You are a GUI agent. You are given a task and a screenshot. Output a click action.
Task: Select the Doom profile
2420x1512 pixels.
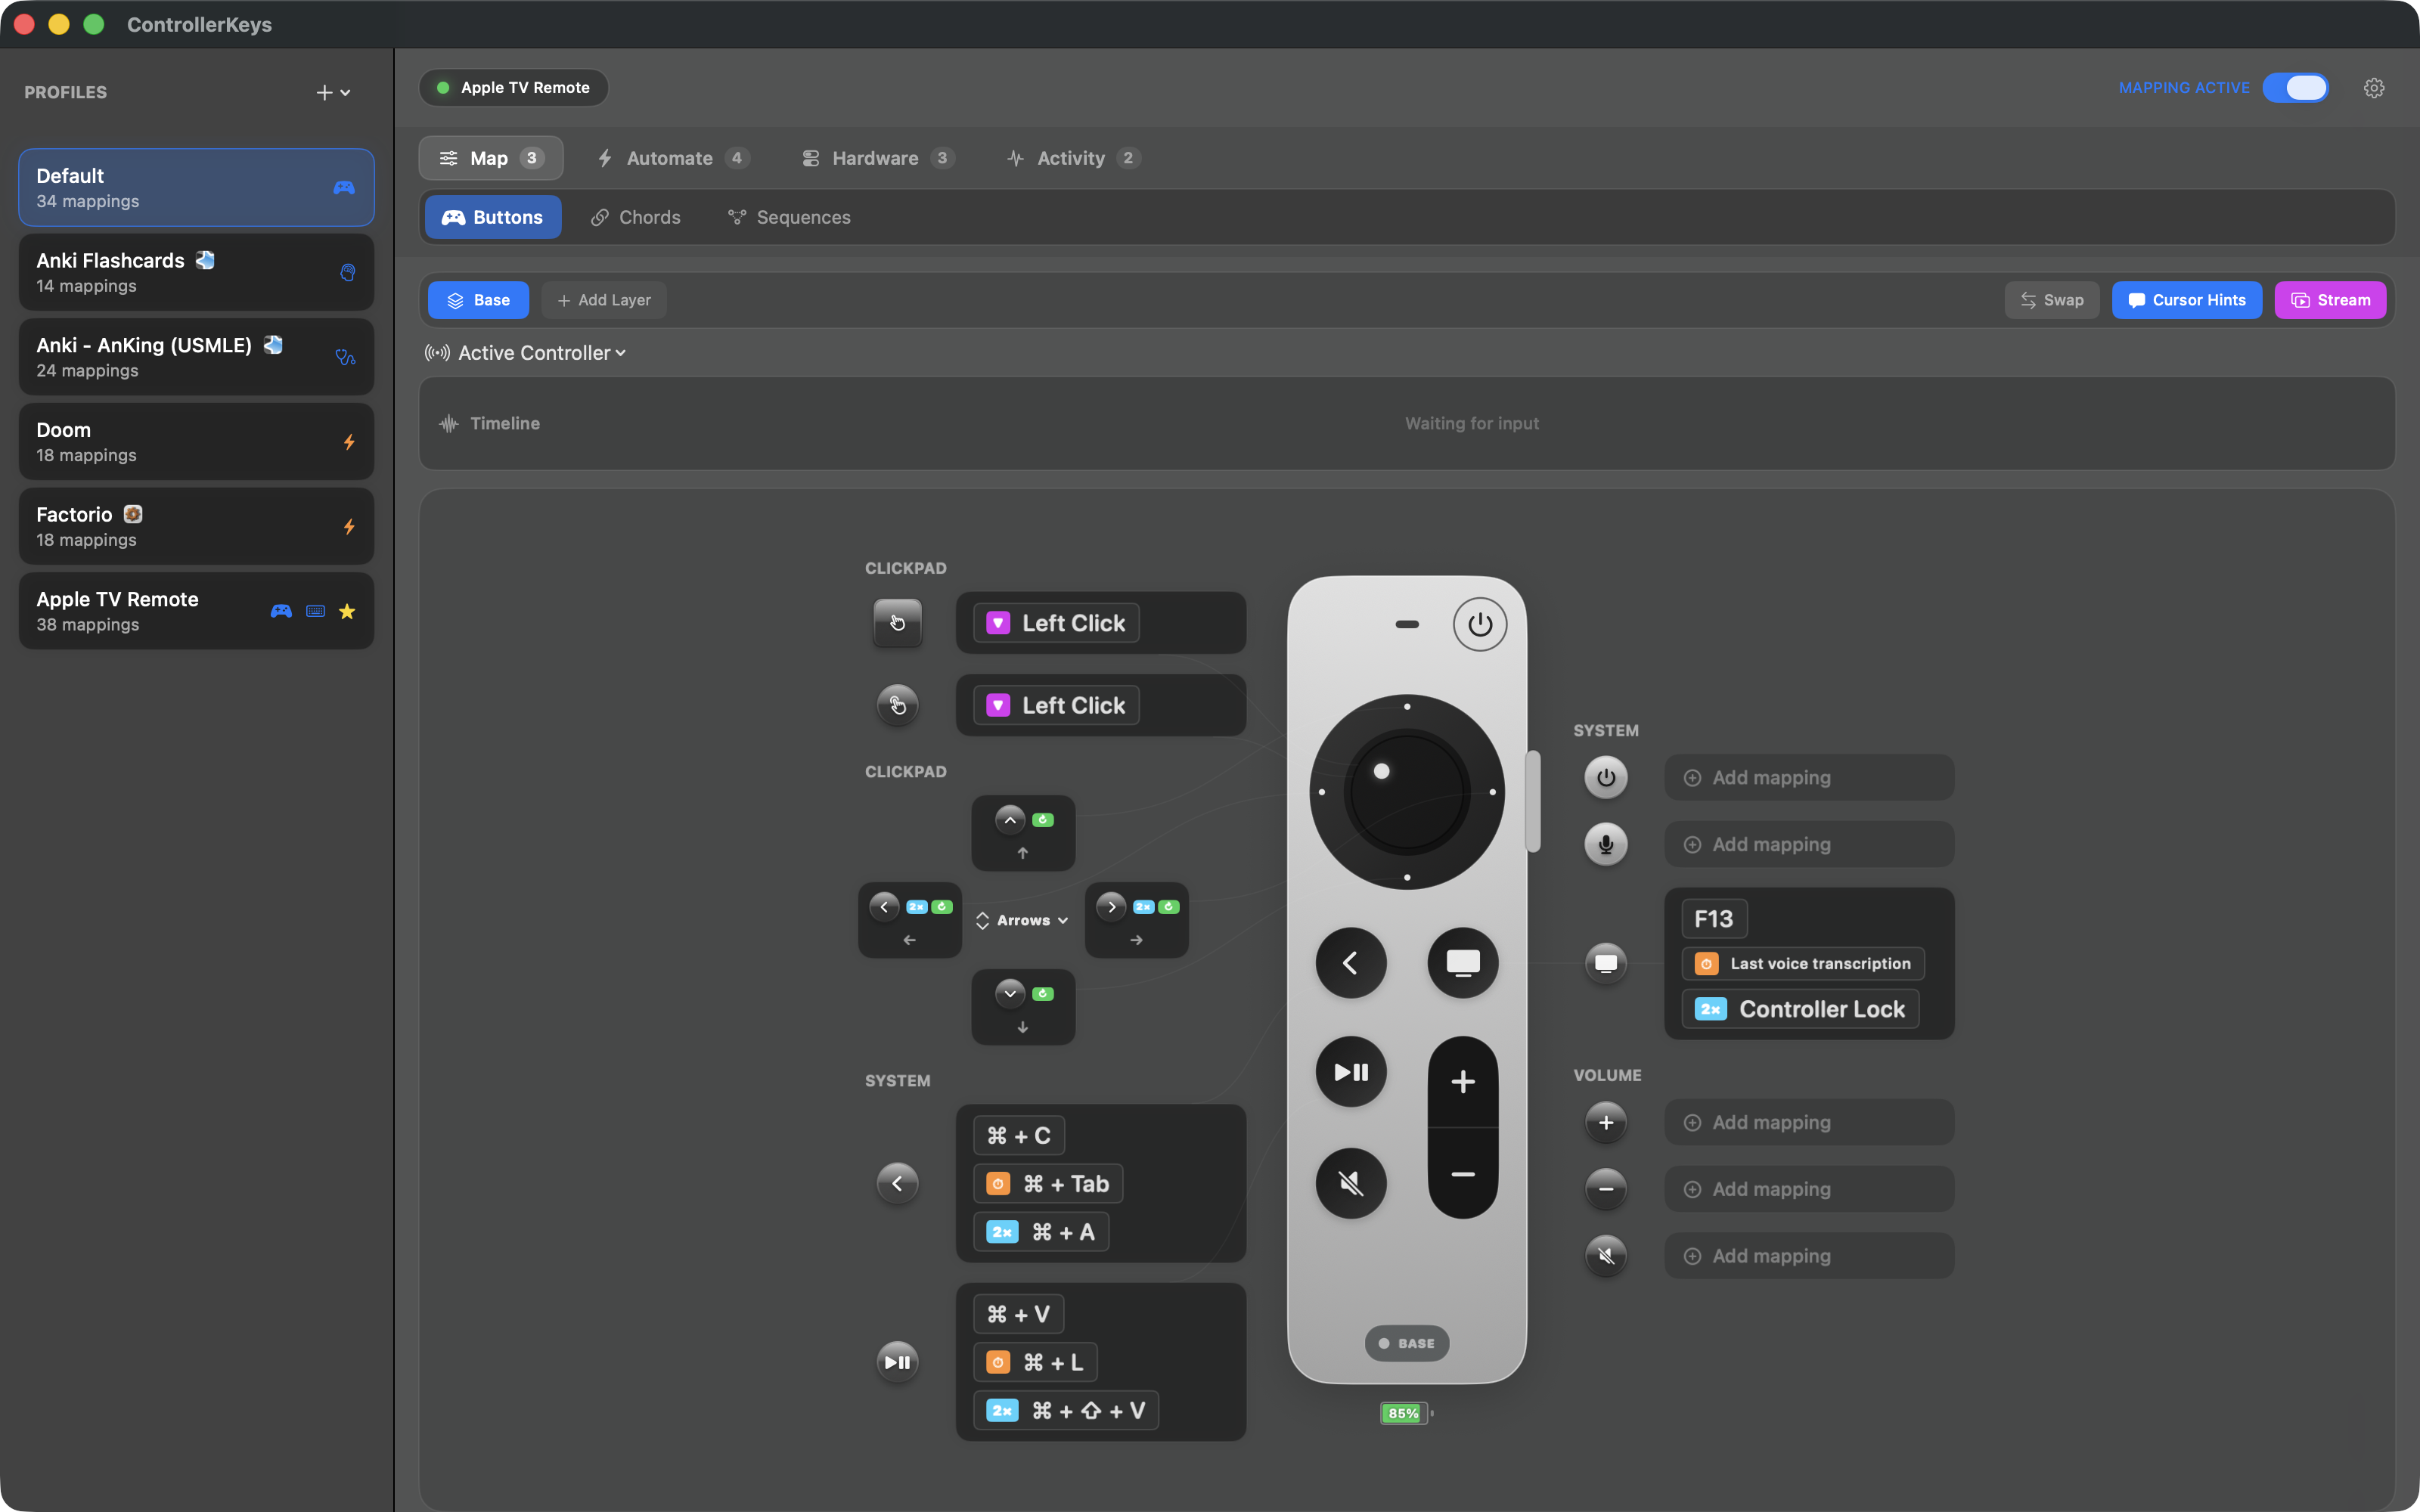click(196, 442)
